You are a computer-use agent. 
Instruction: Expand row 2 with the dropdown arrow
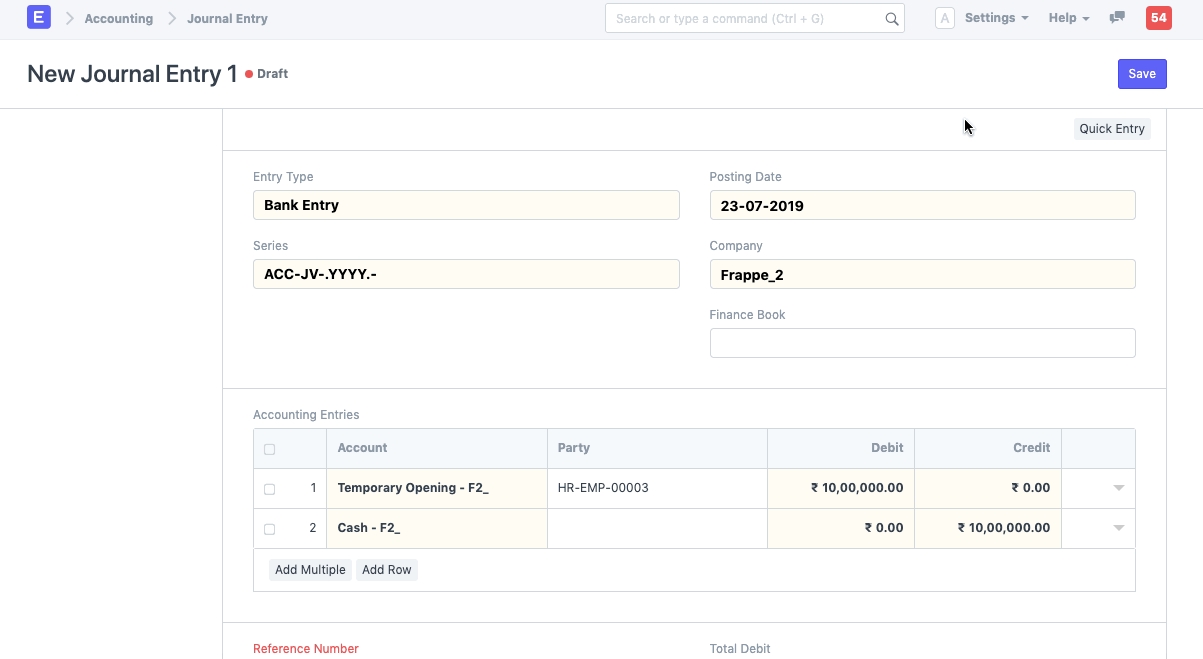tap(1118, 528)
